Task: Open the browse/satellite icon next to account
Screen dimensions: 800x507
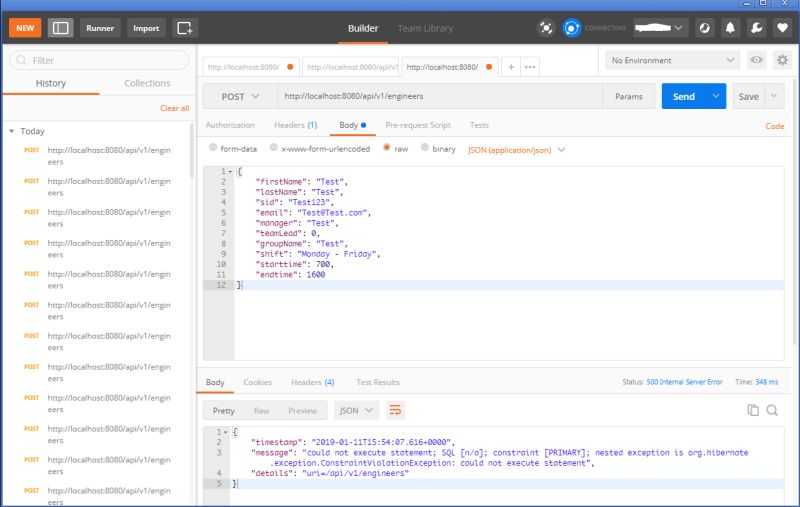Action: (705, 28)
